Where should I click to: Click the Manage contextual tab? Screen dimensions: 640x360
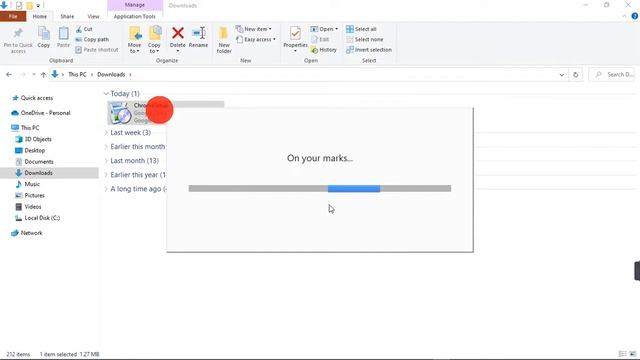point(135,5)
